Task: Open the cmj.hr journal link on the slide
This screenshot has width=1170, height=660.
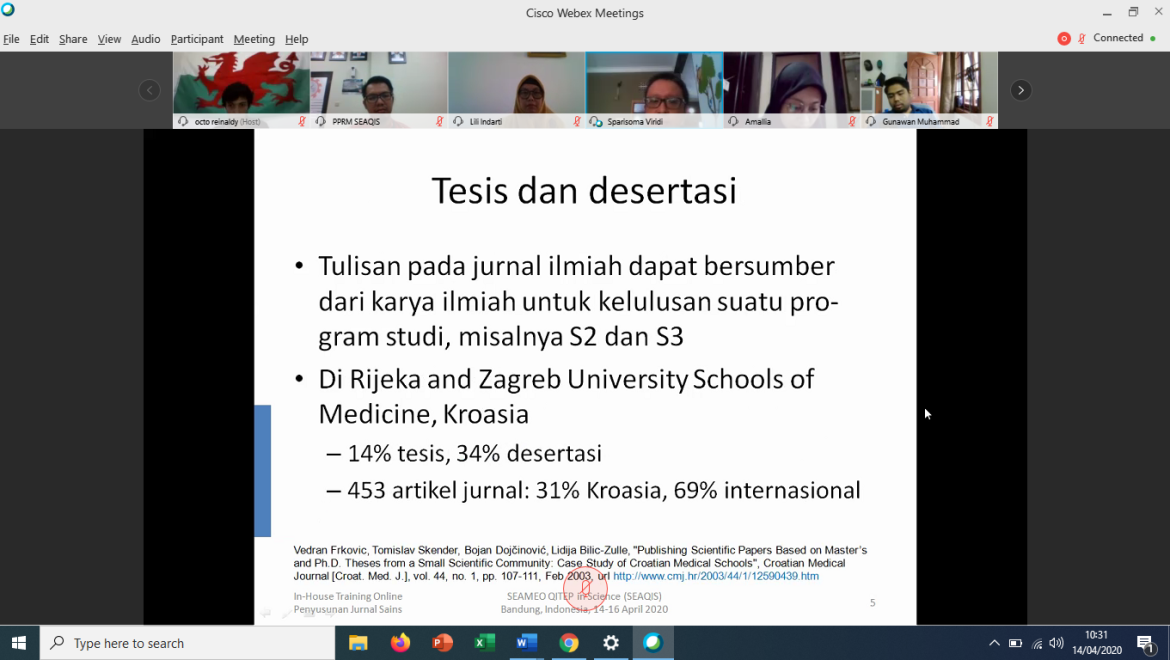Action: pos(716,575)
